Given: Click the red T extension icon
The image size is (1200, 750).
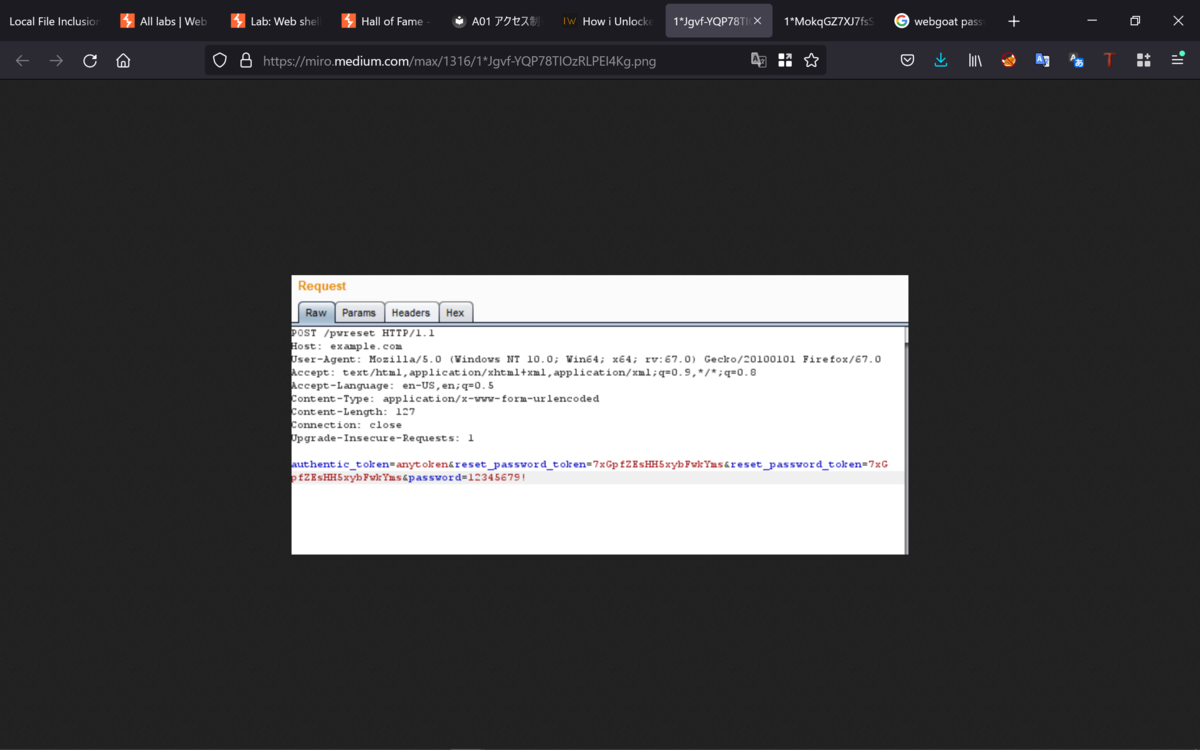Looking at the screenshot, I should tap(1109, 61).
